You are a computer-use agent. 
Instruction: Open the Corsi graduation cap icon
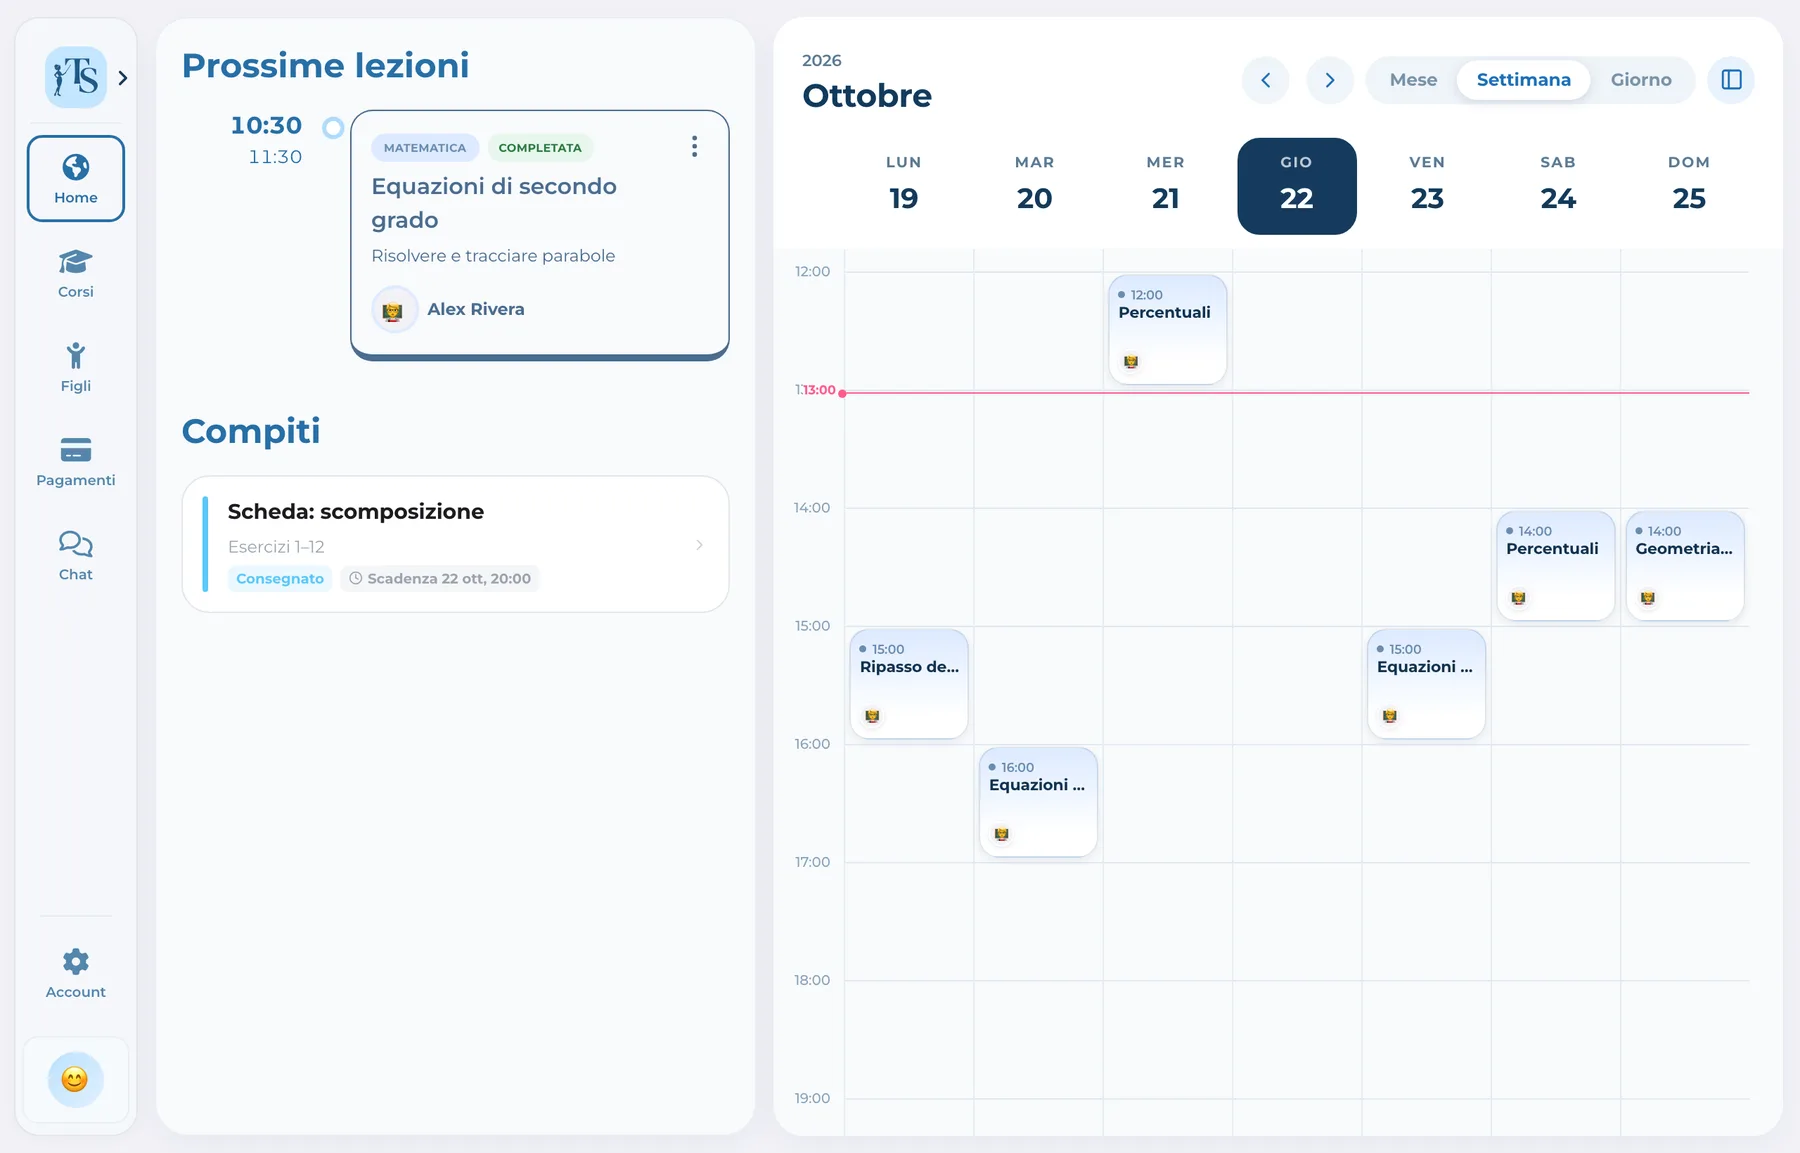[x=76, y=262]
